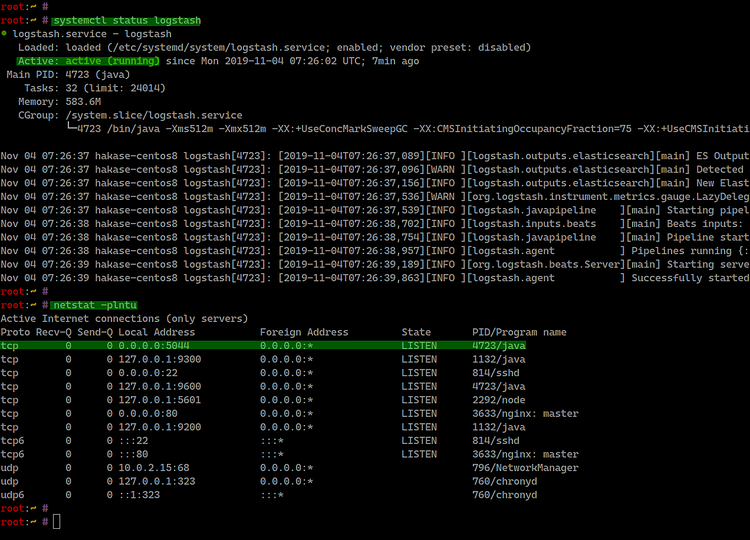Click the 'State' column header
The width and height of the screenshot is (750, 540).
click(x=416, y=332)
